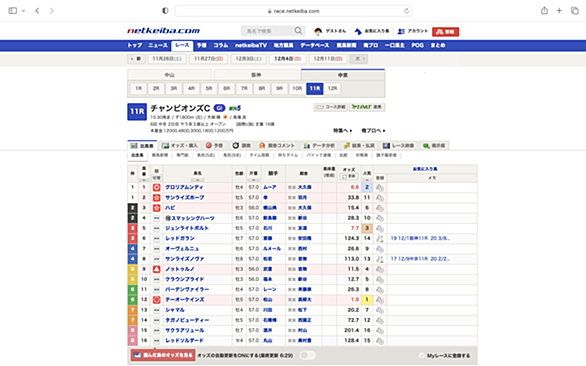This screenshot has width=586, height=366.
Task: Switch to the データ分析 tab
Action: click(320, 145)
